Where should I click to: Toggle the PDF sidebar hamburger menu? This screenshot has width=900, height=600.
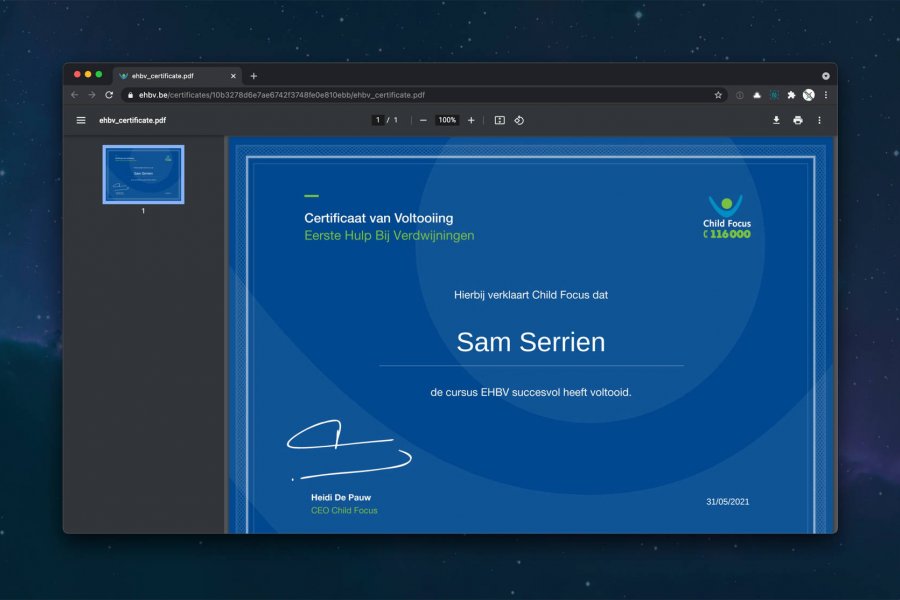coord(81,120)
